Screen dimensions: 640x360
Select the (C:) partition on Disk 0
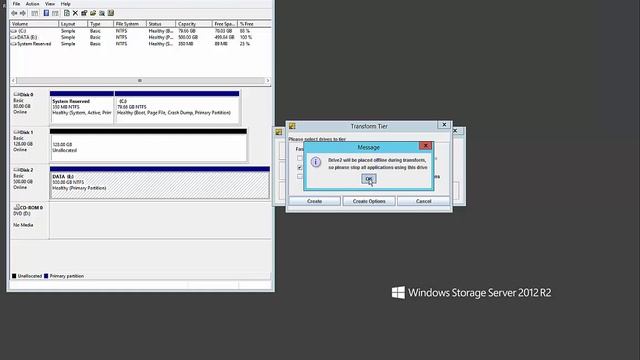click(177, 107)
